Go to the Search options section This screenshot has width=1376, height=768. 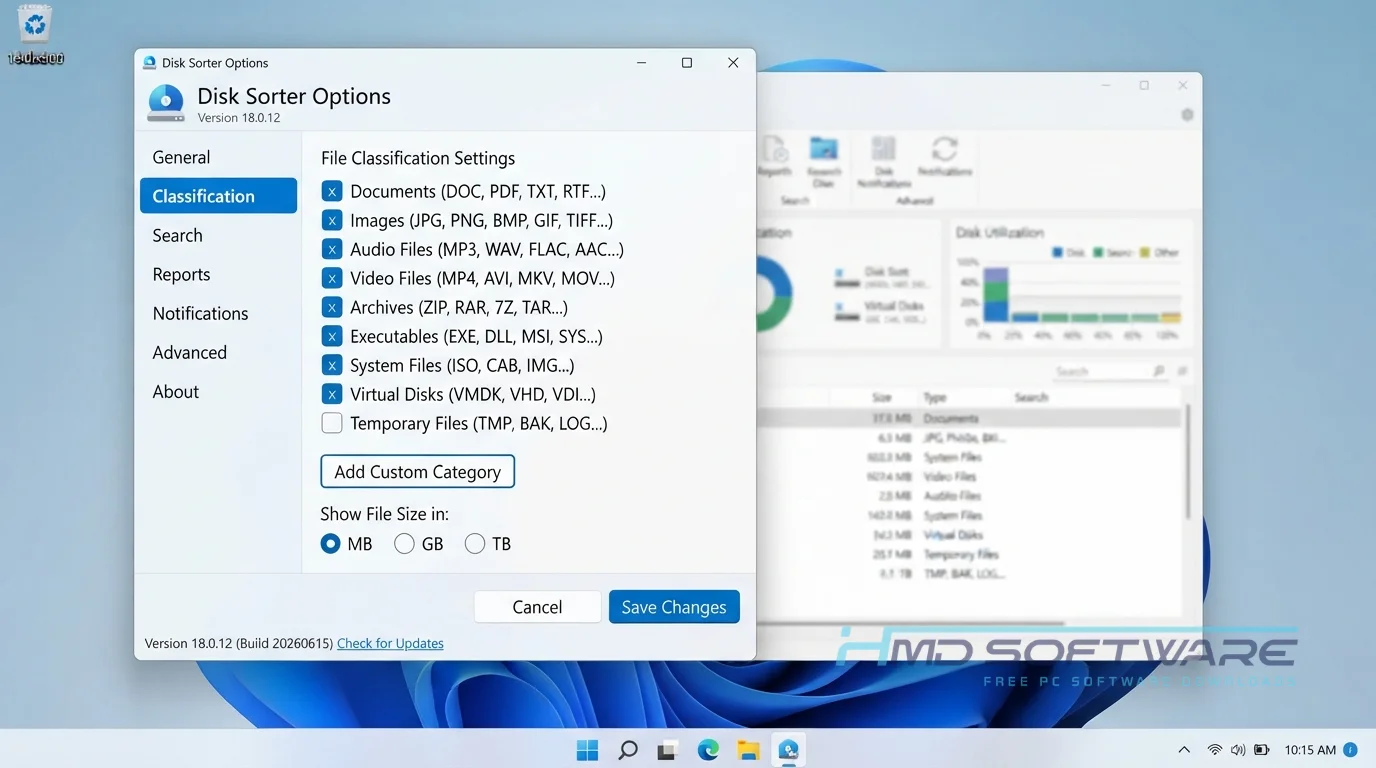click(218, 235)
